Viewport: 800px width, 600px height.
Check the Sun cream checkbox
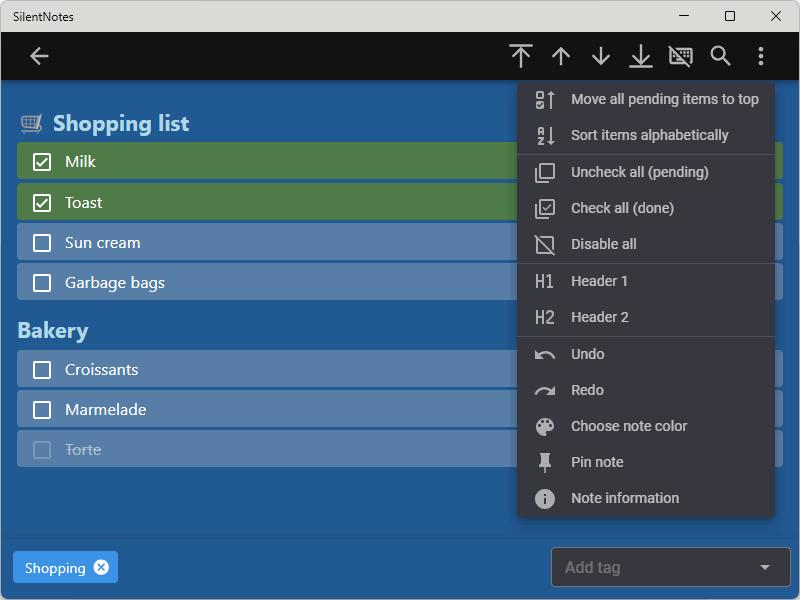tap(42, 243)
